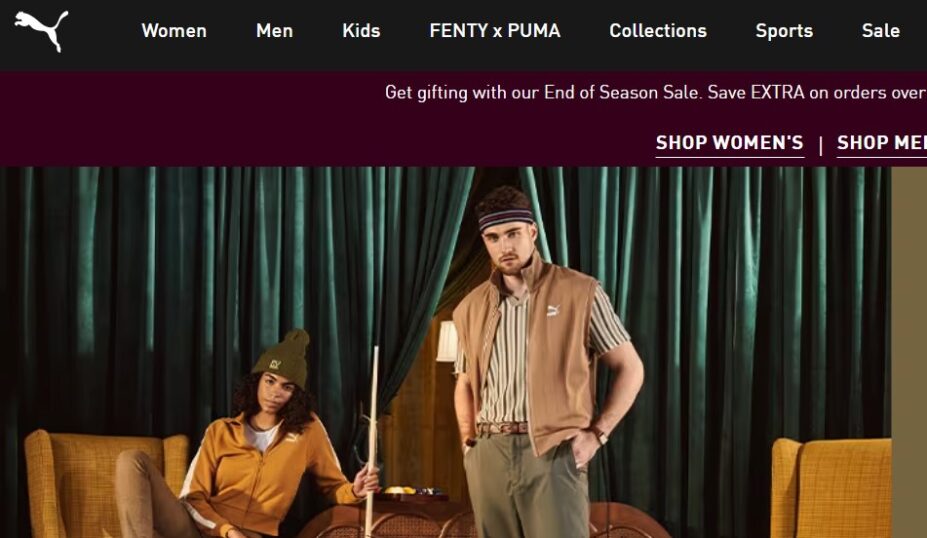
Task: Click the olive next-slide panel at right edge
Action: click(909, 352)
